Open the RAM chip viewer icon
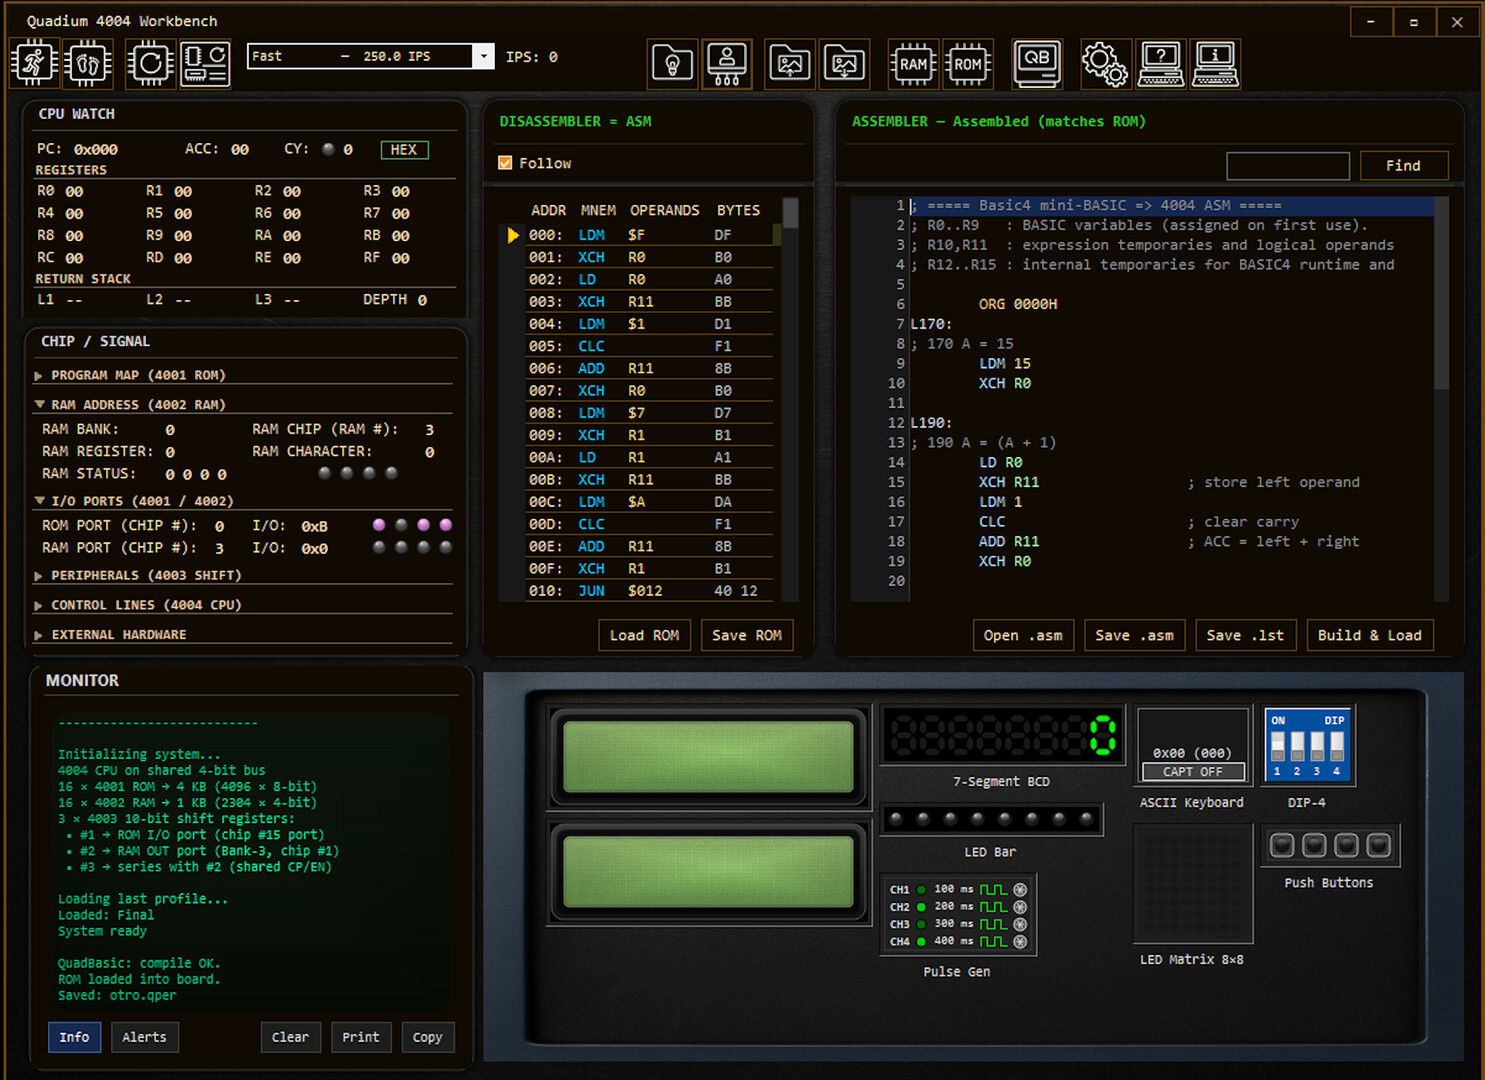 point(913,64)
